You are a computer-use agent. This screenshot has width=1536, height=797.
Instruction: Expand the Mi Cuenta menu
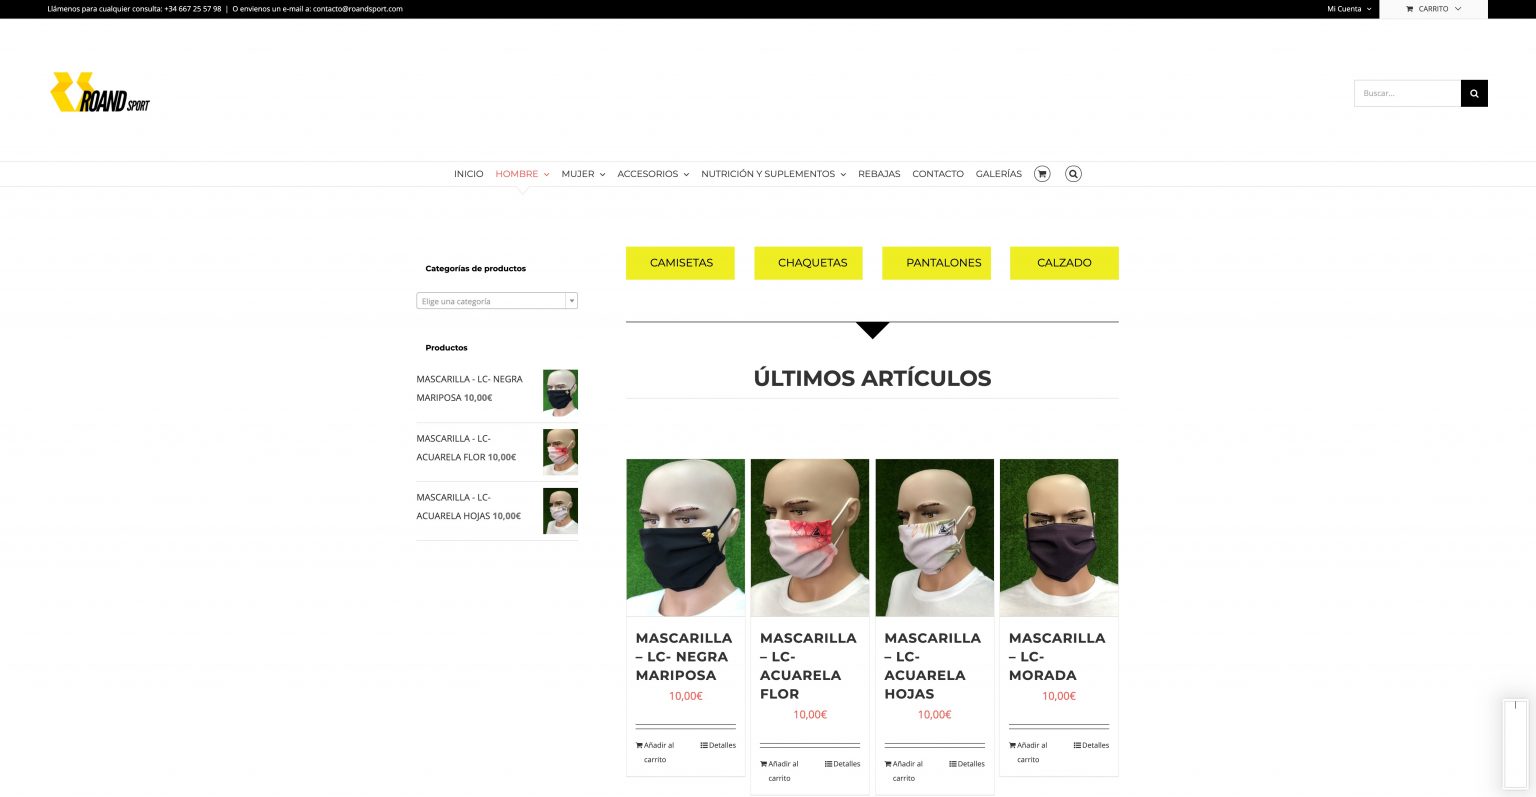point(1348,9)
